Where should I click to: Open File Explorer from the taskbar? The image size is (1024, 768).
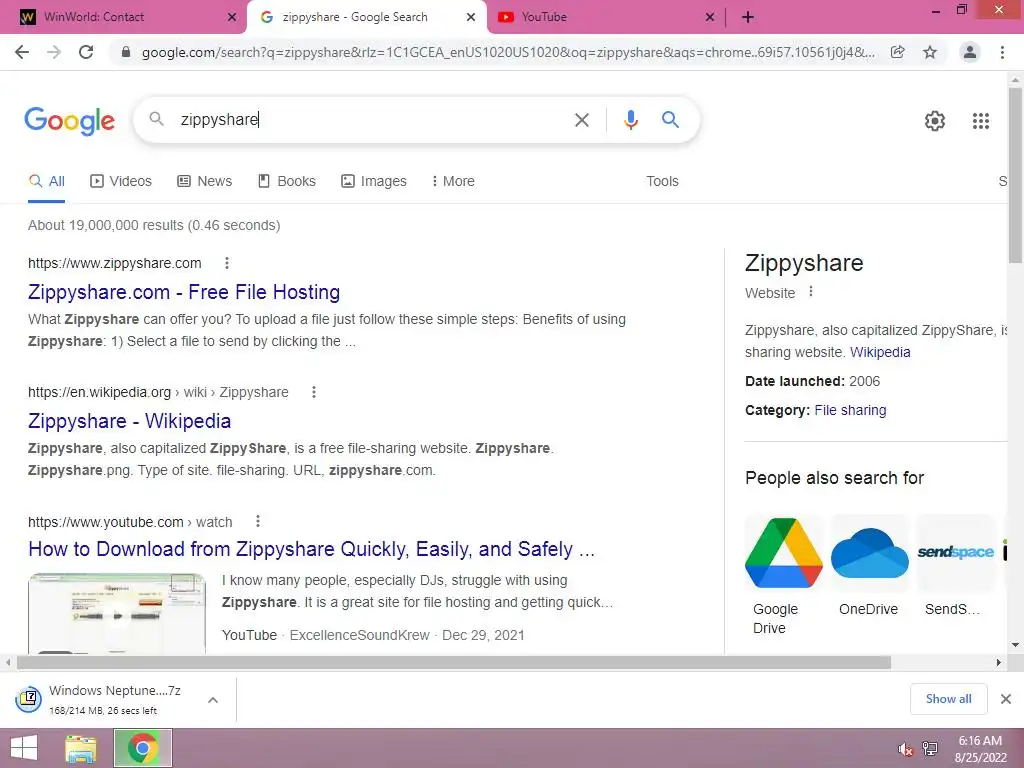click(x=81, y=748)
